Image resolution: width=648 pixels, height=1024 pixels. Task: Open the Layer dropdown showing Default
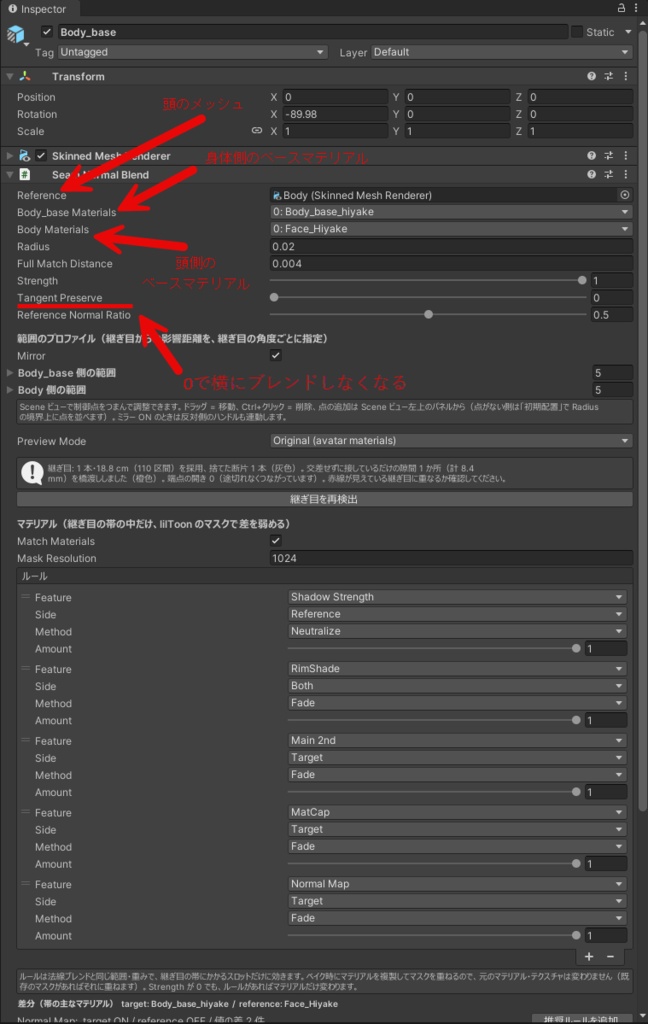502,52
